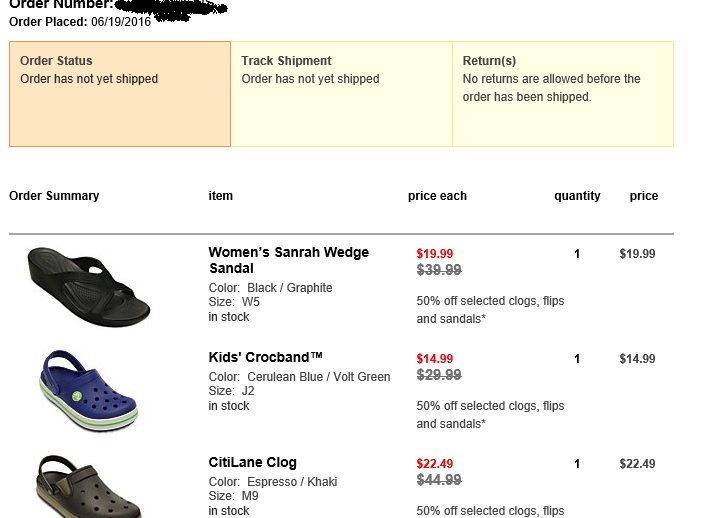Viewport: 705px width, 518px height.
Task: Click the $19.99 sale price in red
Action: (x=435, y=254)
